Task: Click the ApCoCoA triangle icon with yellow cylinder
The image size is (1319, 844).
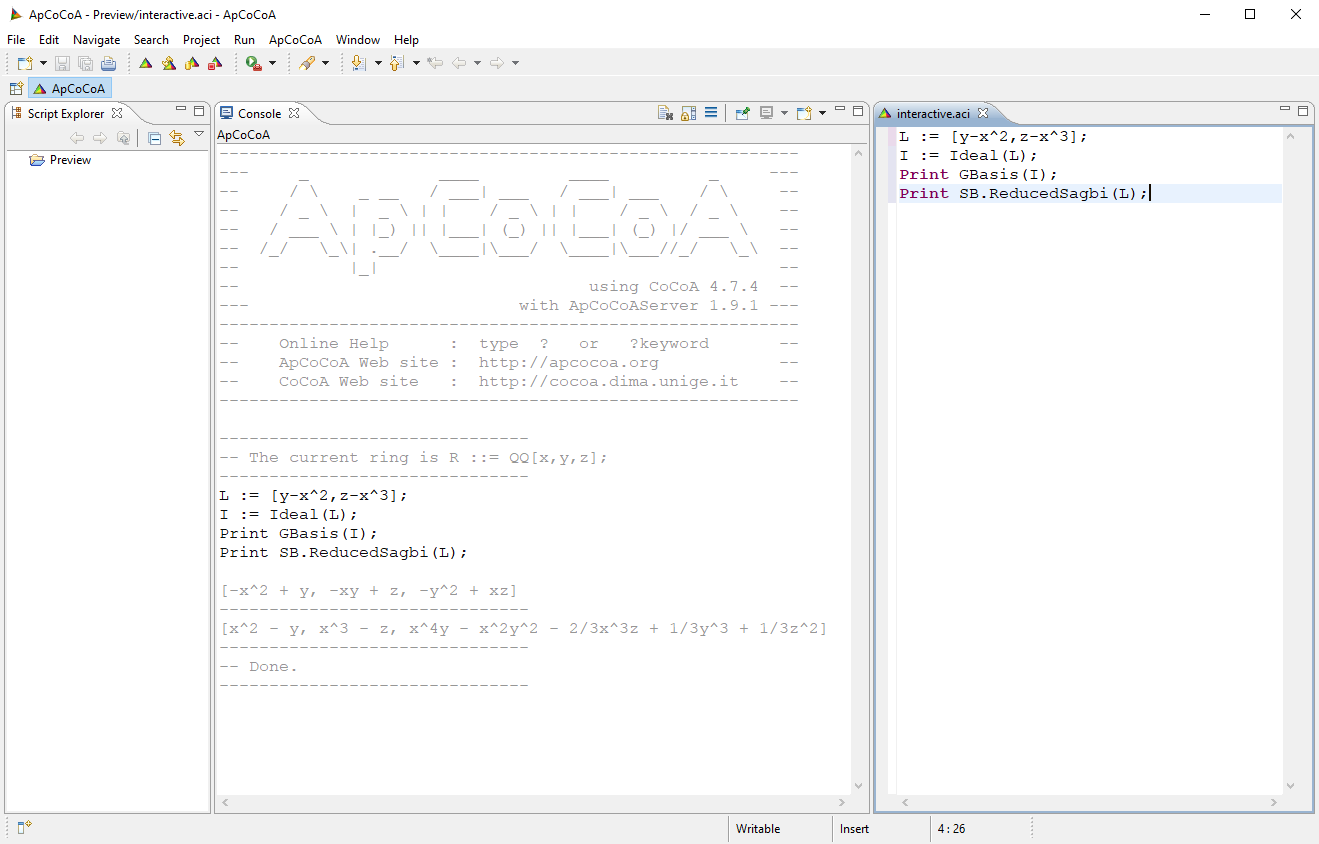Action: 192,63
